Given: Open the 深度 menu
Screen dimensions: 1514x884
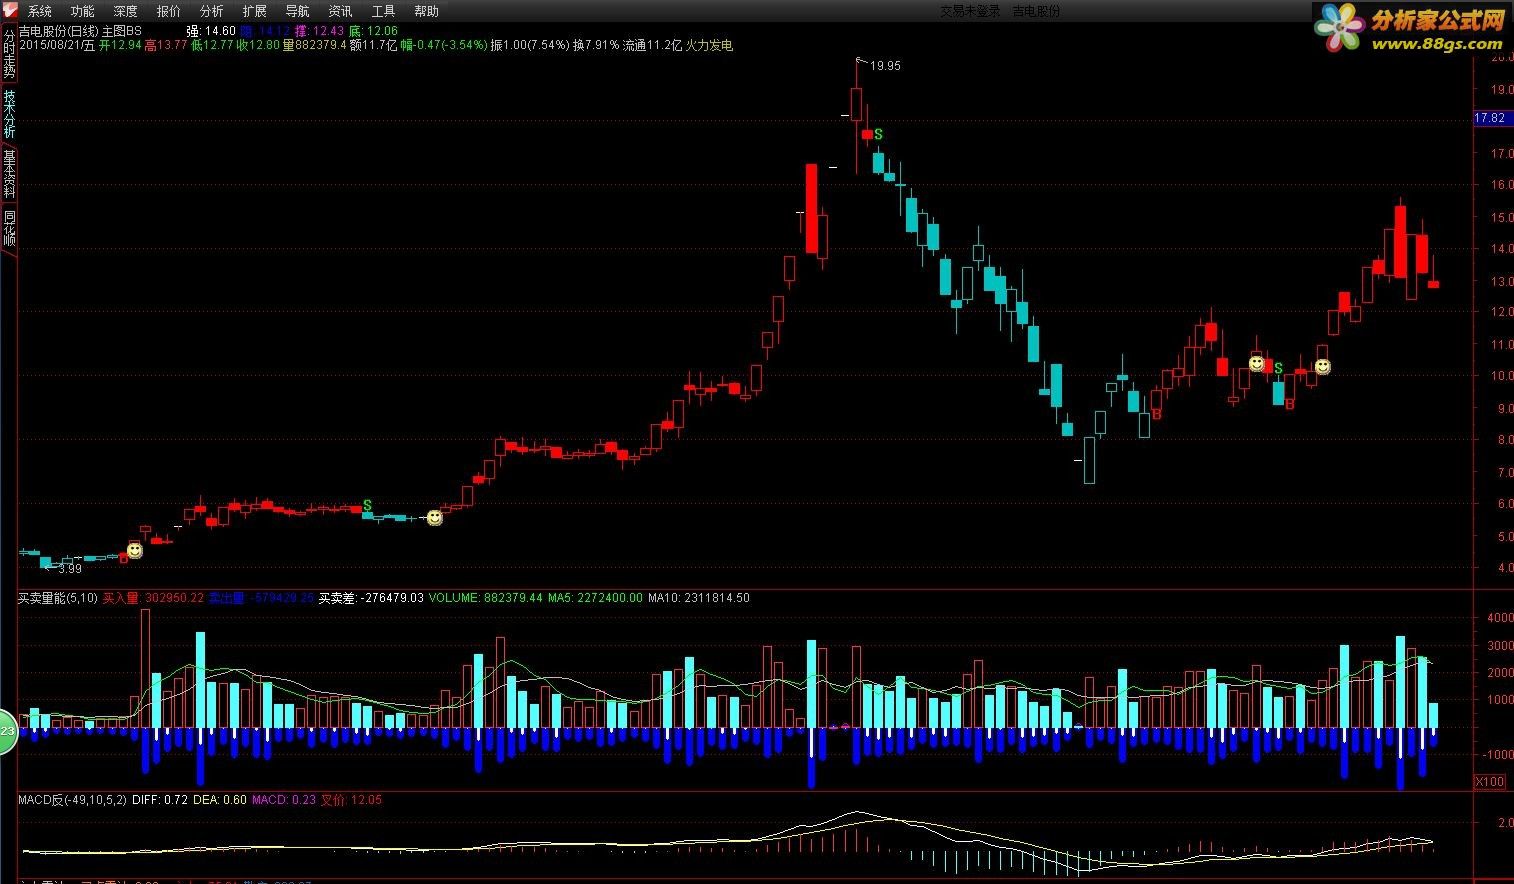Looking at the screenshot, I should 126,11.
